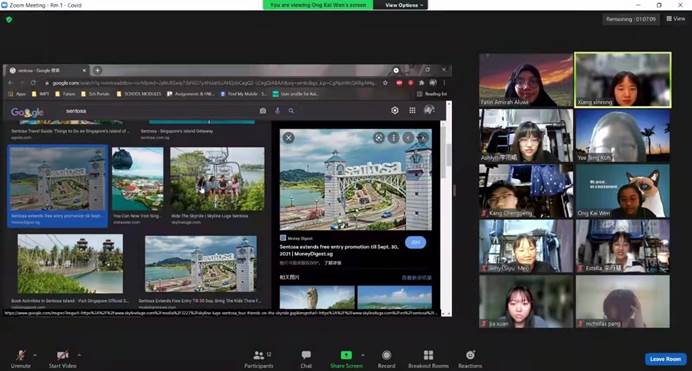The height and width of the screenshot is (371, 692).
Task: Select the sentosa Google browser tab
Action: tap(47, 70)
